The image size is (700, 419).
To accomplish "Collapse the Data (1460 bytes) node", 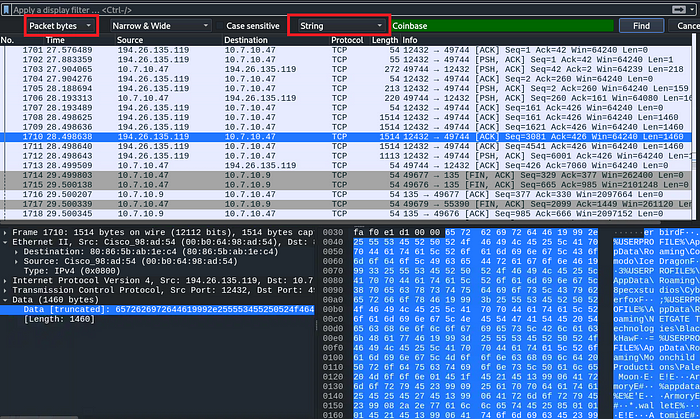I will click(x=5, y=300).
